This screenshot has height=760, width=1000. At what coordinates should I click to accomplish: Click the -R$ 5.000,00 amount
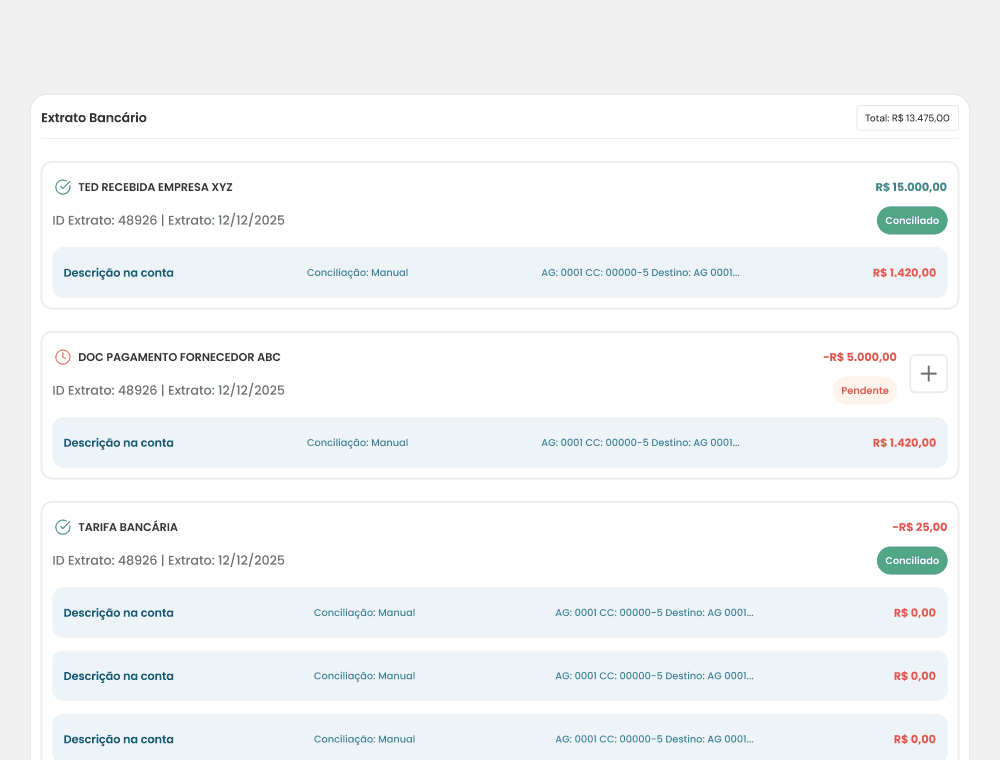pyautogui.click(x=860, y=357)
